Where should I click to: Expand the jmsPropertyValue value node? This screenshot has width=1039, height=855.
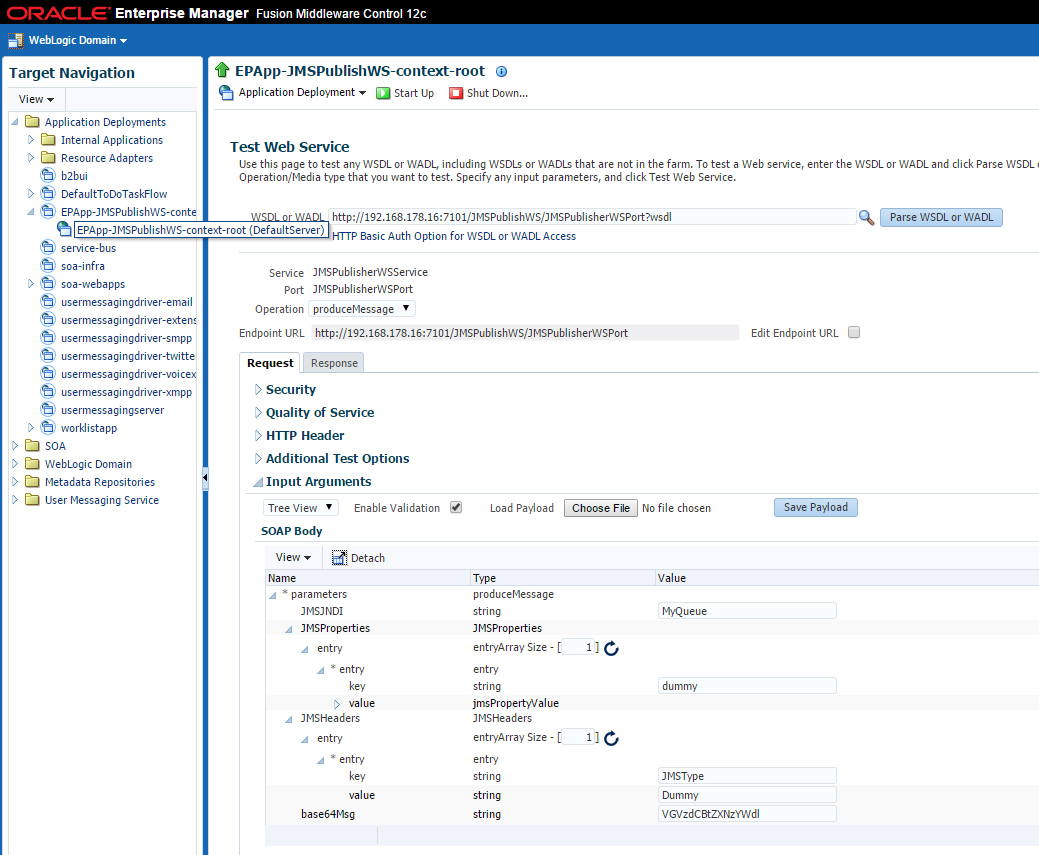[337, 704]
